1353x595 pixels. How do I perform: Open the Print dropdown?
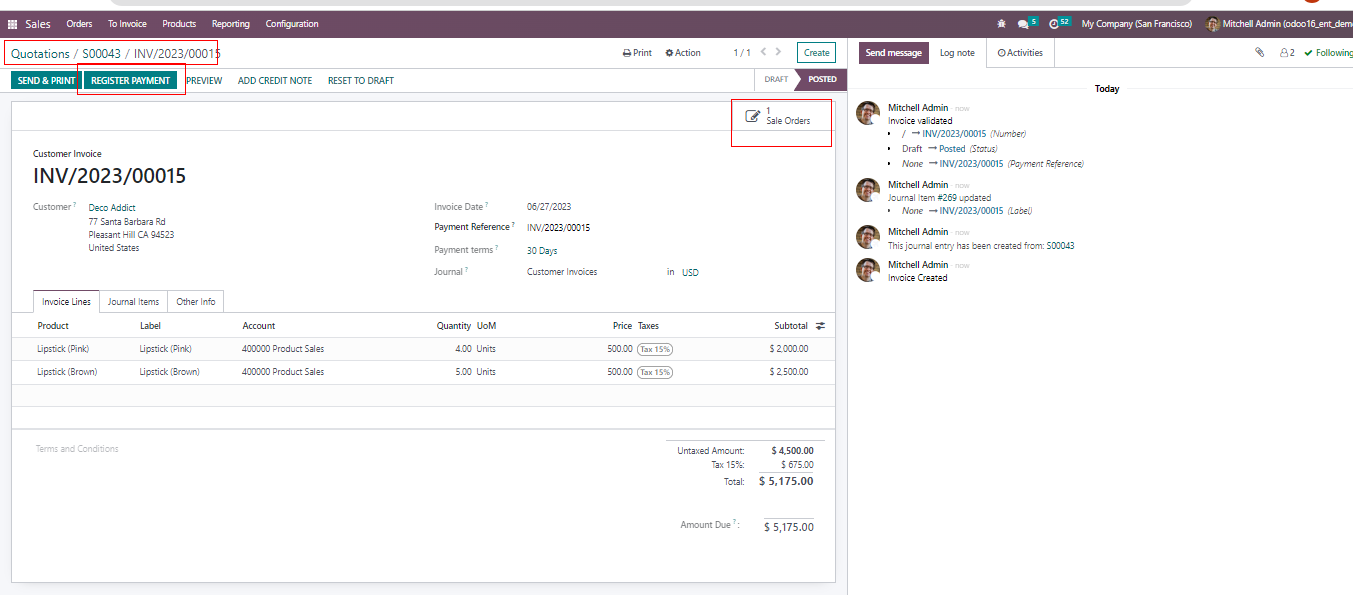(x=637, y=53)
